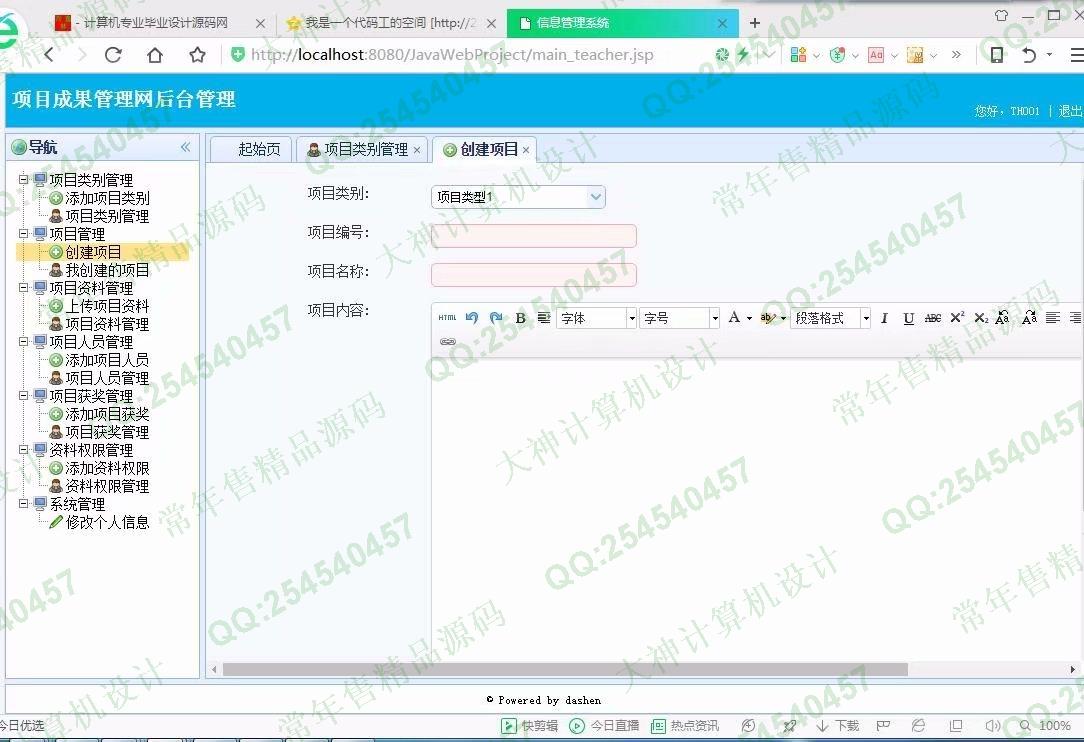Undo last edit in project content editor
This screenshot has height=742, width=1084.
tap(472, 317)
